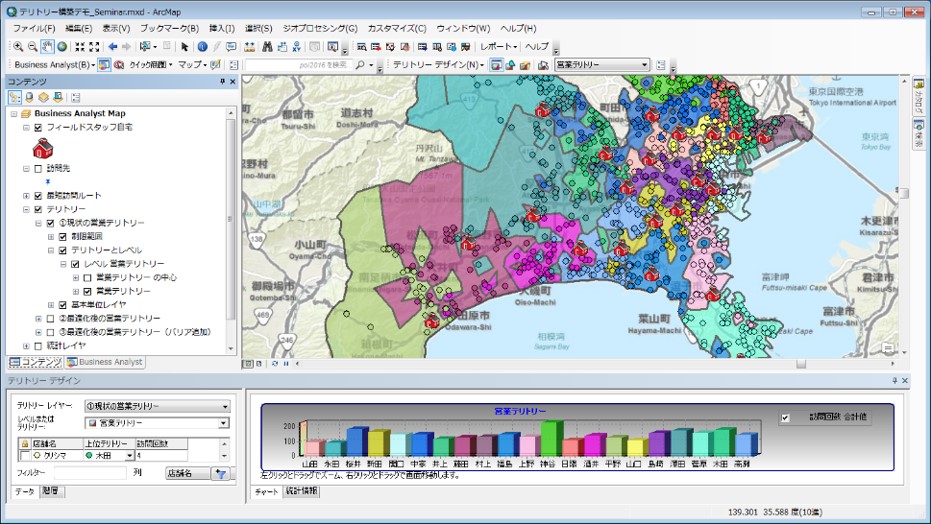Screen dimensions: 931x524
Task: Click the search magnifier icon
Action: 360,65
